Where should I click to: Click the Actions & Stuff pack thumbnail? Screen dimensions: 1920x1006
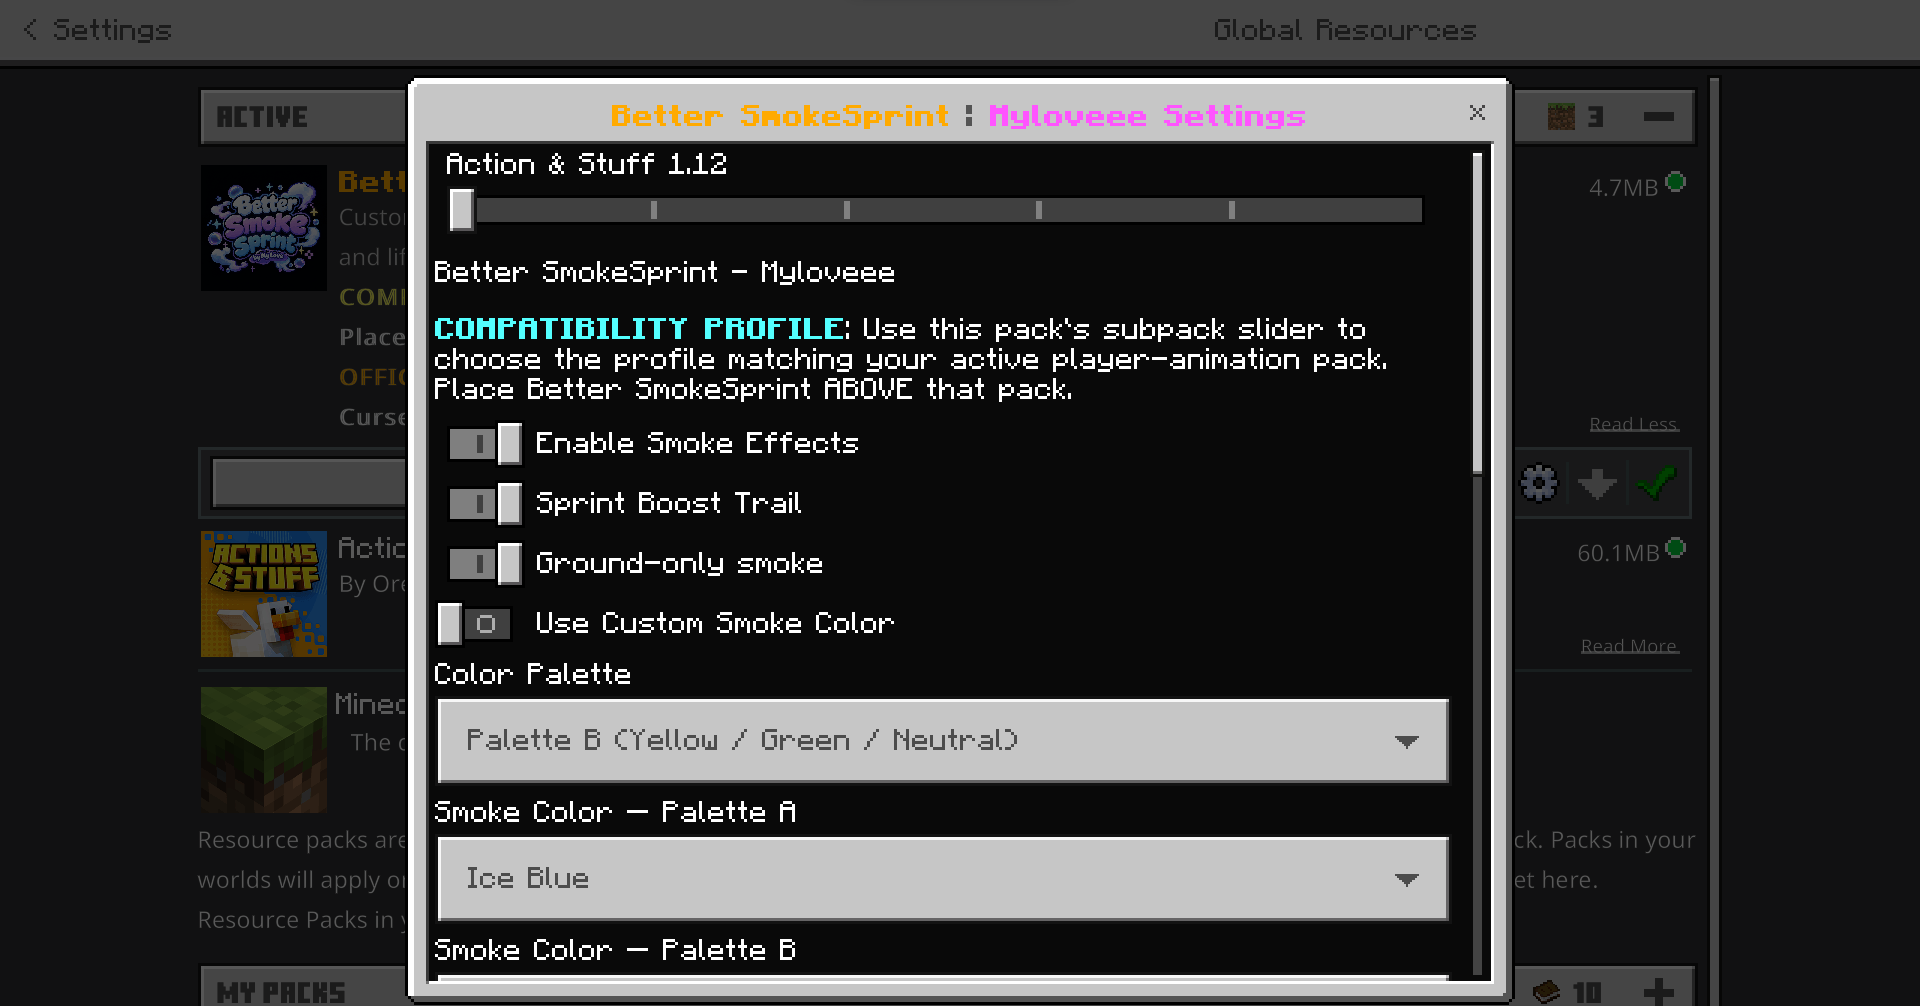[264, 594]
